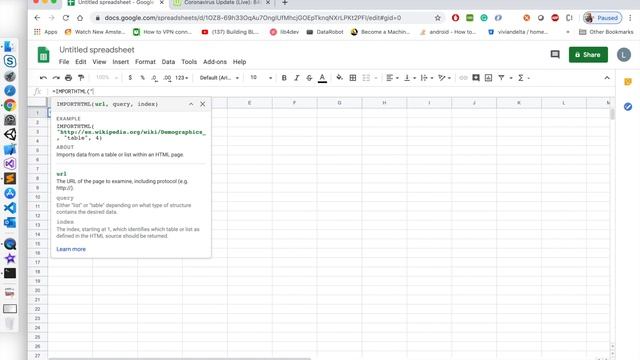Image resolution: width=640 pixels, height=360 pixels.
Task: Open the Format menu
Action: (x=145, y=62)
